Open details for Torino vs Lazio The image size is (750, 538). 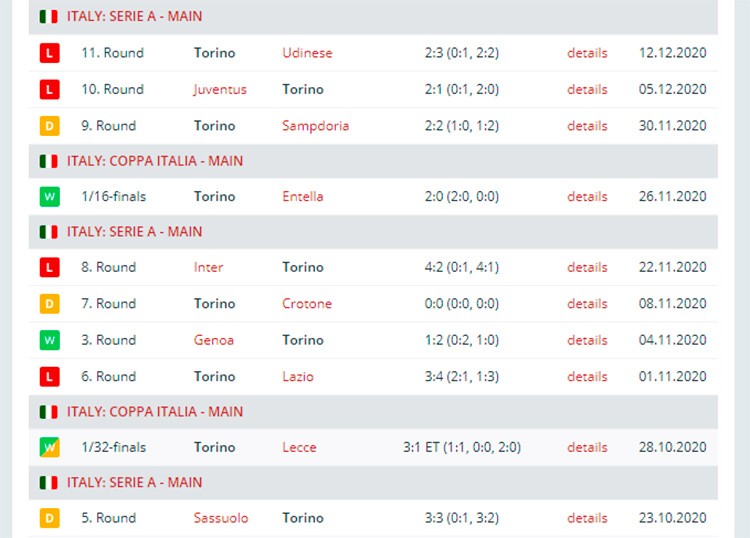point(587,376)
